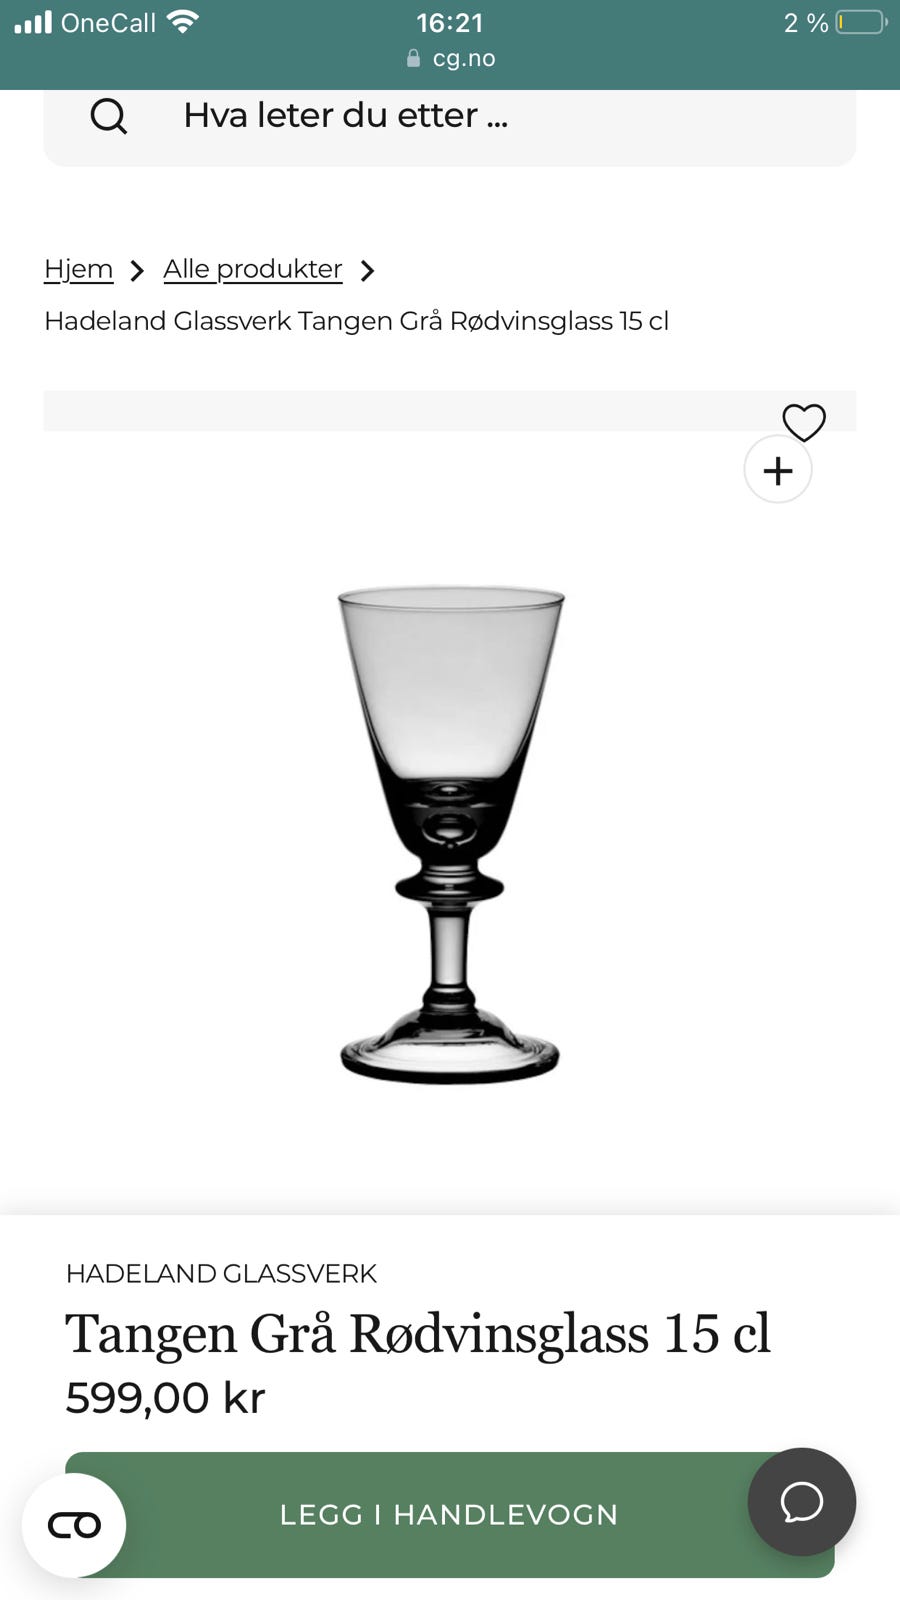Go to the Alle produkter breadcrumb
The height and width of the screenshot is (1600, 900).
pyautogui.click(x=253, y=269)
